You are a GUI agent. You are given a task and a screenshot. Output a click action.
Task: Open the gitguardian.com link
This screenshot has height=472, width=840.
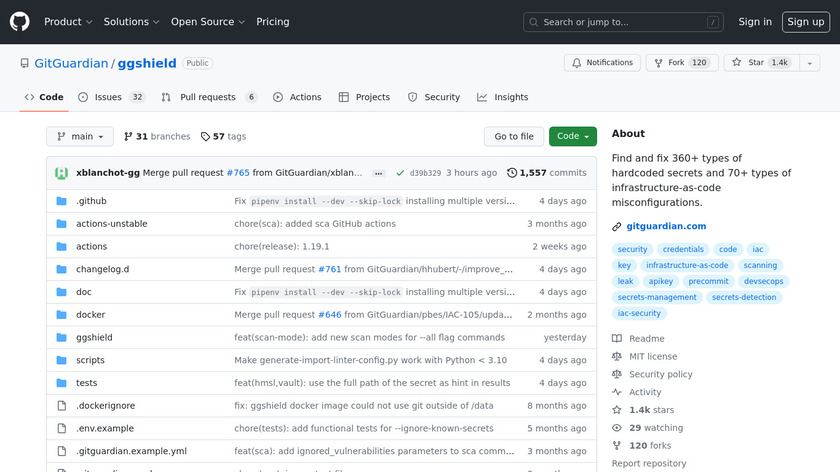tap(666, 226)
